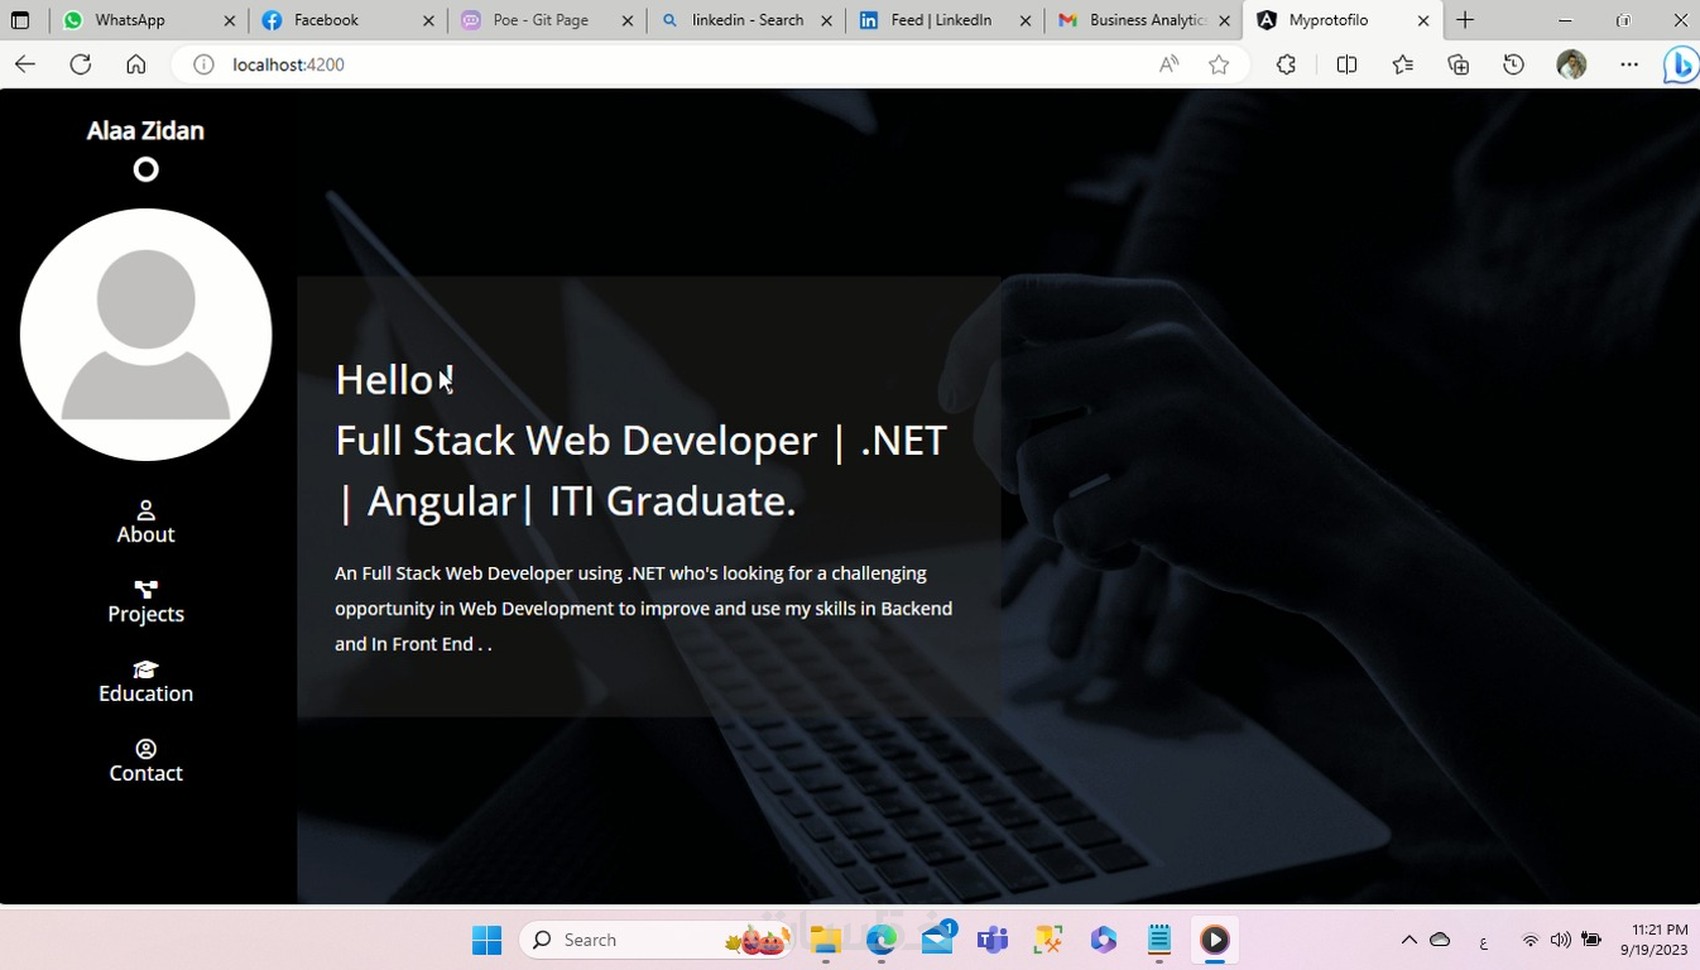Open Collections in the browser toolbar
This screenshot has height=970, width=1700.
pyautogui.click(x=1458, y=64)
